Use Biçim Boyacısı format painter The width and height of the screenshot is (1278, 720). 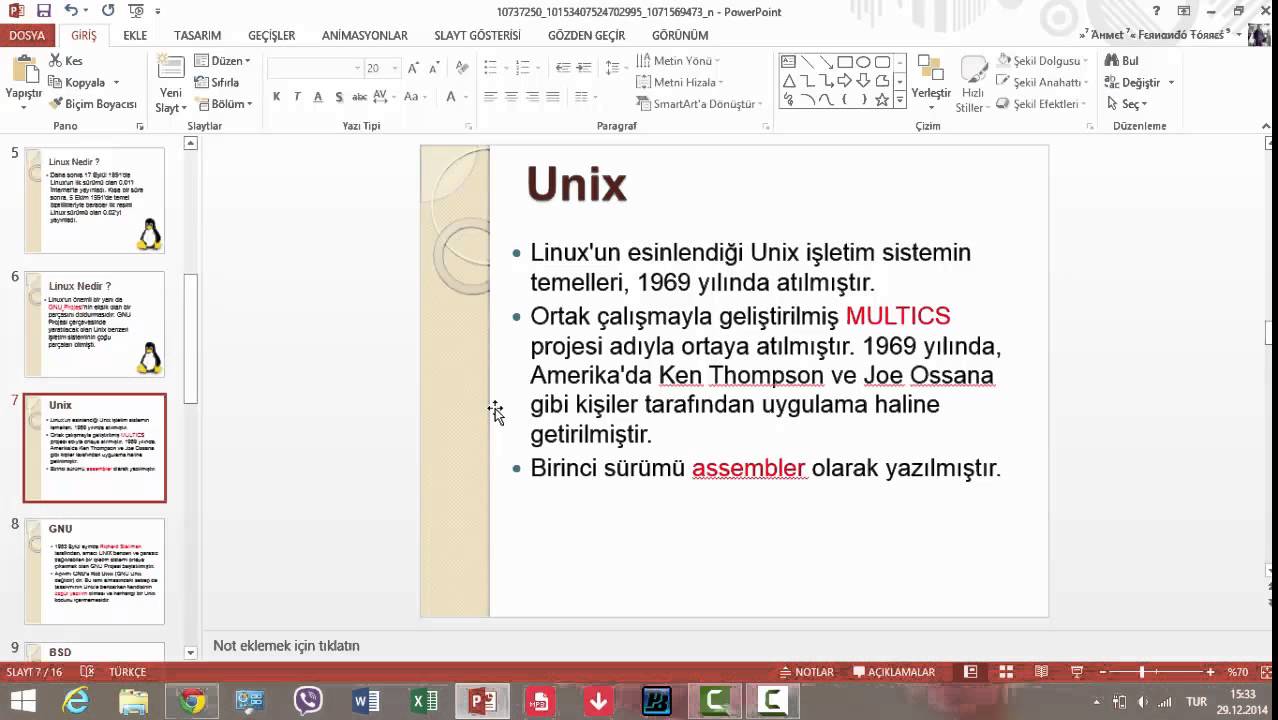(92, 104)
